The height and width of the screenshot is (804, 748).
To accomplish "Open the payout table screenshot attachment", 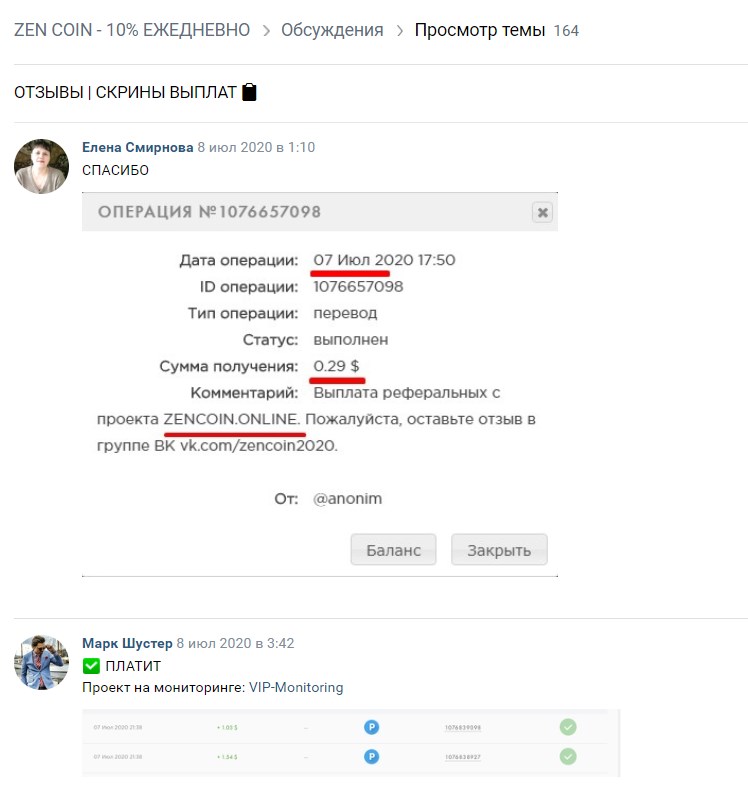I will click(351, 743).
